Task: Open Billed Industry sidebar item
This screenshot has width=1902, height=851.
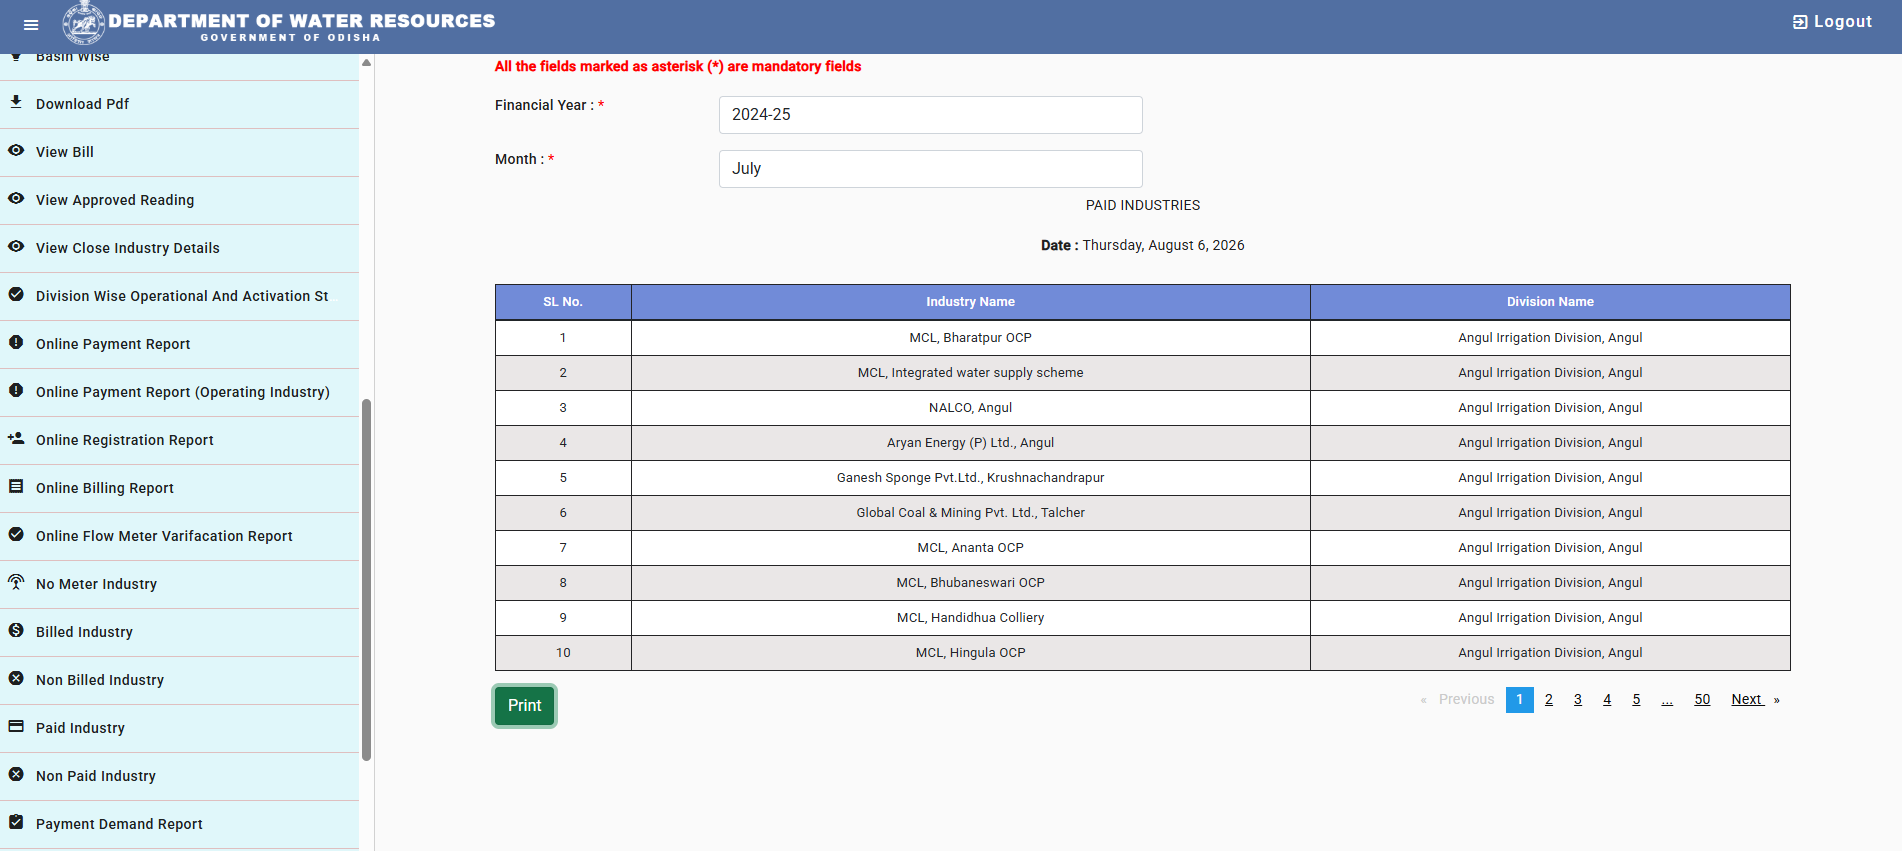Action: click(180, 632)
